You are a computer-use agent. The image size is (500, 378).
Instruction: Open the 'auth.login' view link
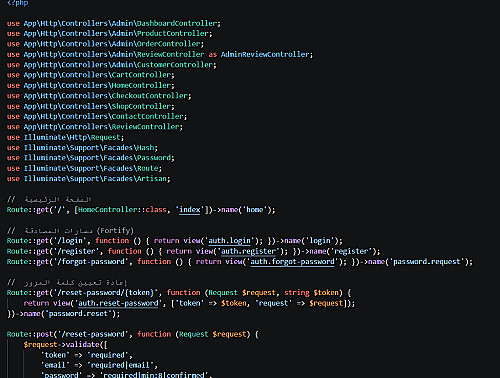229,241
